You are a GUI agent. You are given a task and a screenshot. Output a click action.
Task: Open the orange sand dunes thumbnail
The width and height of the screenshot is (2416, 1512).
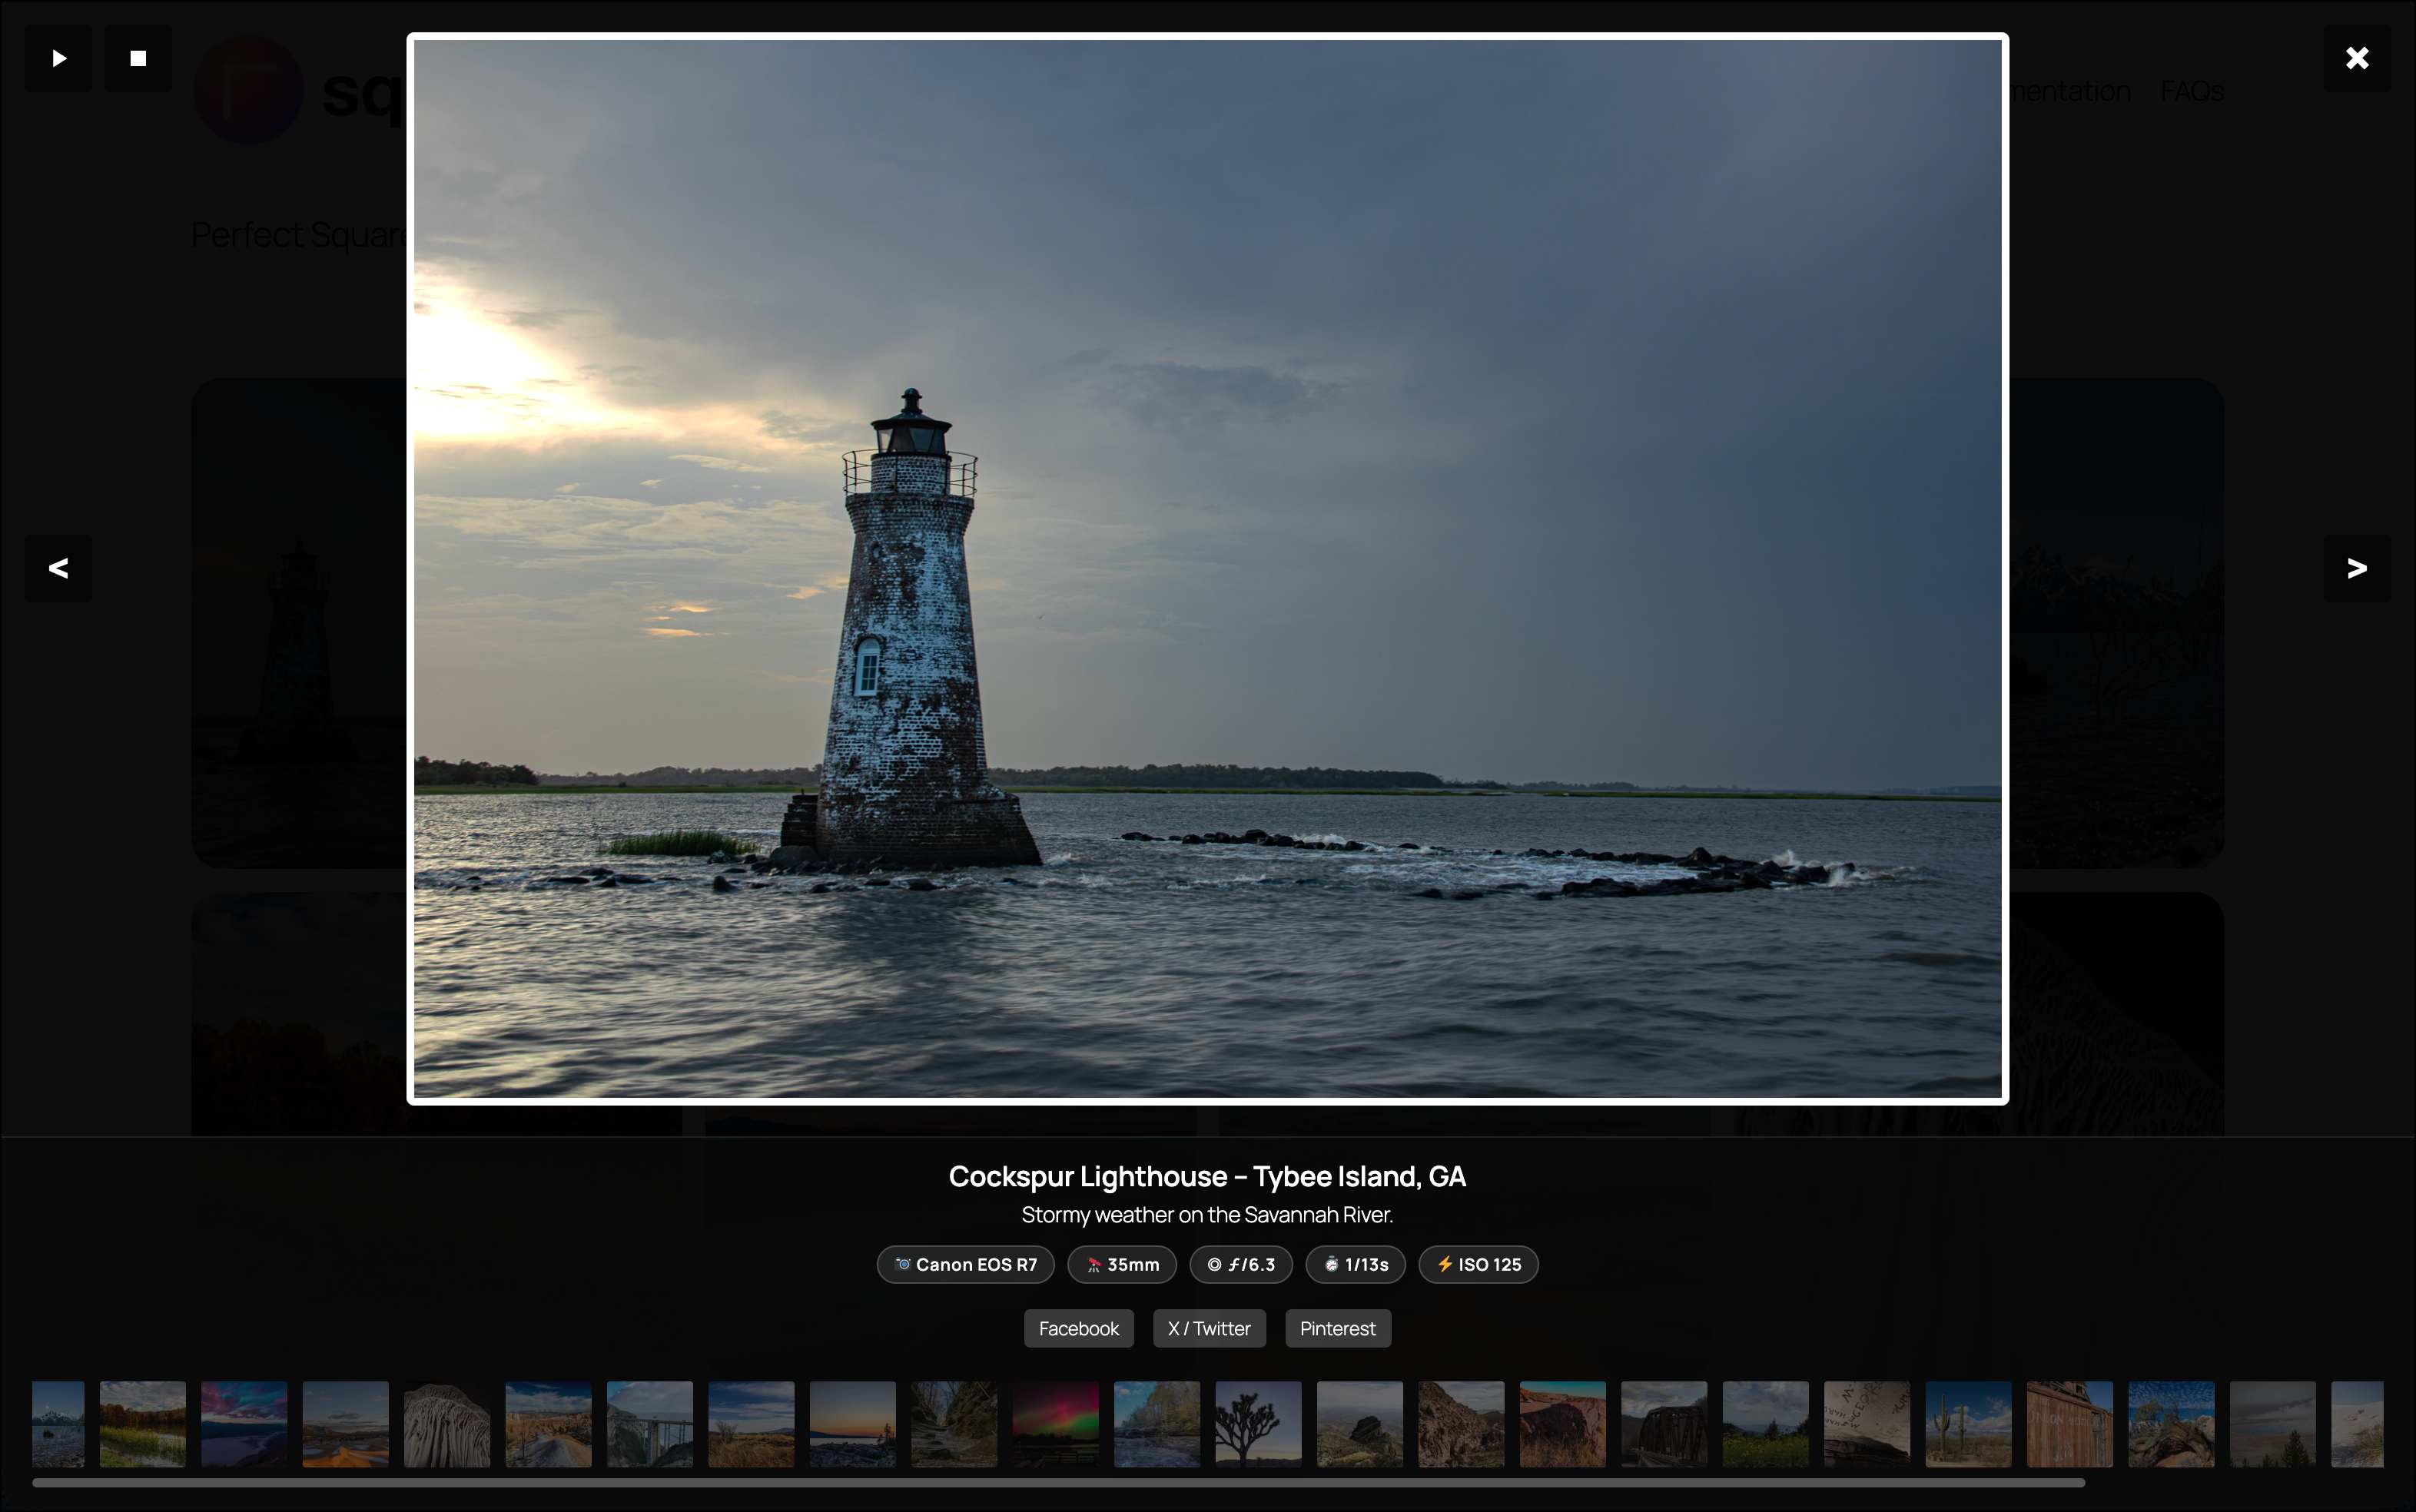pyautogui.click(x=346, y=1424)
